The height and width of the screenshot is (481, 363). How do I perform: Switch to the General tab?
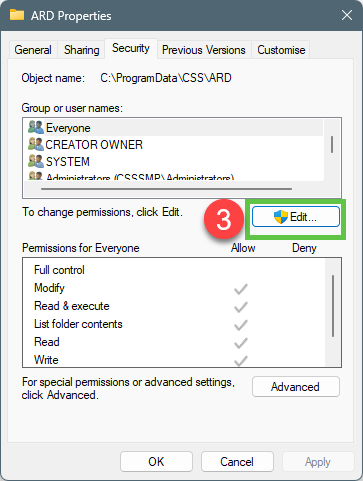pos(33,50)
